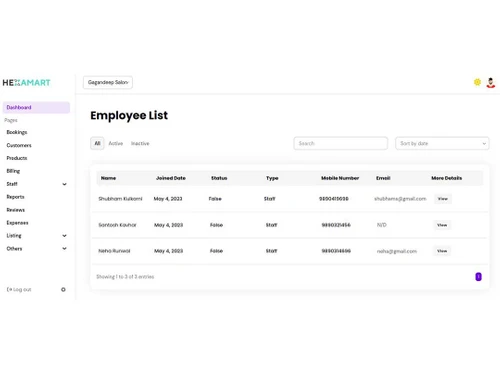Expand the Listing submenu chevron
The image size is (500, 375).
(64, 236)
